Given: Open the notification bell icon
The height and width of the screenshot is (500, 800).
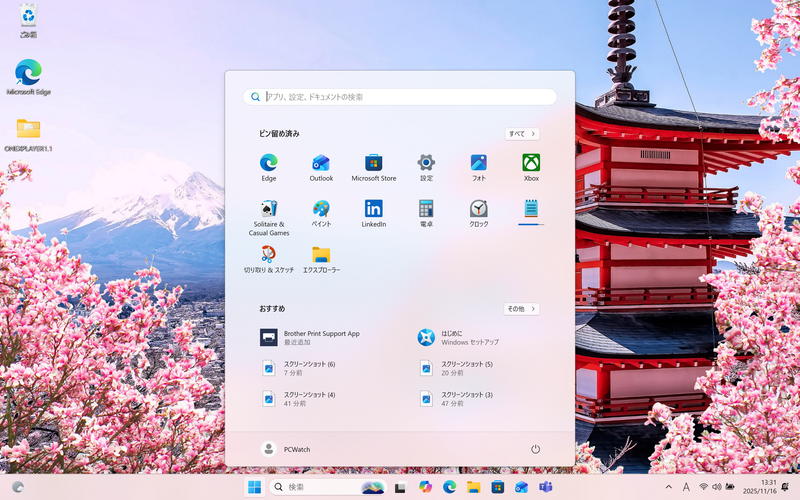Looking at the screenshot, I should 786,487.
